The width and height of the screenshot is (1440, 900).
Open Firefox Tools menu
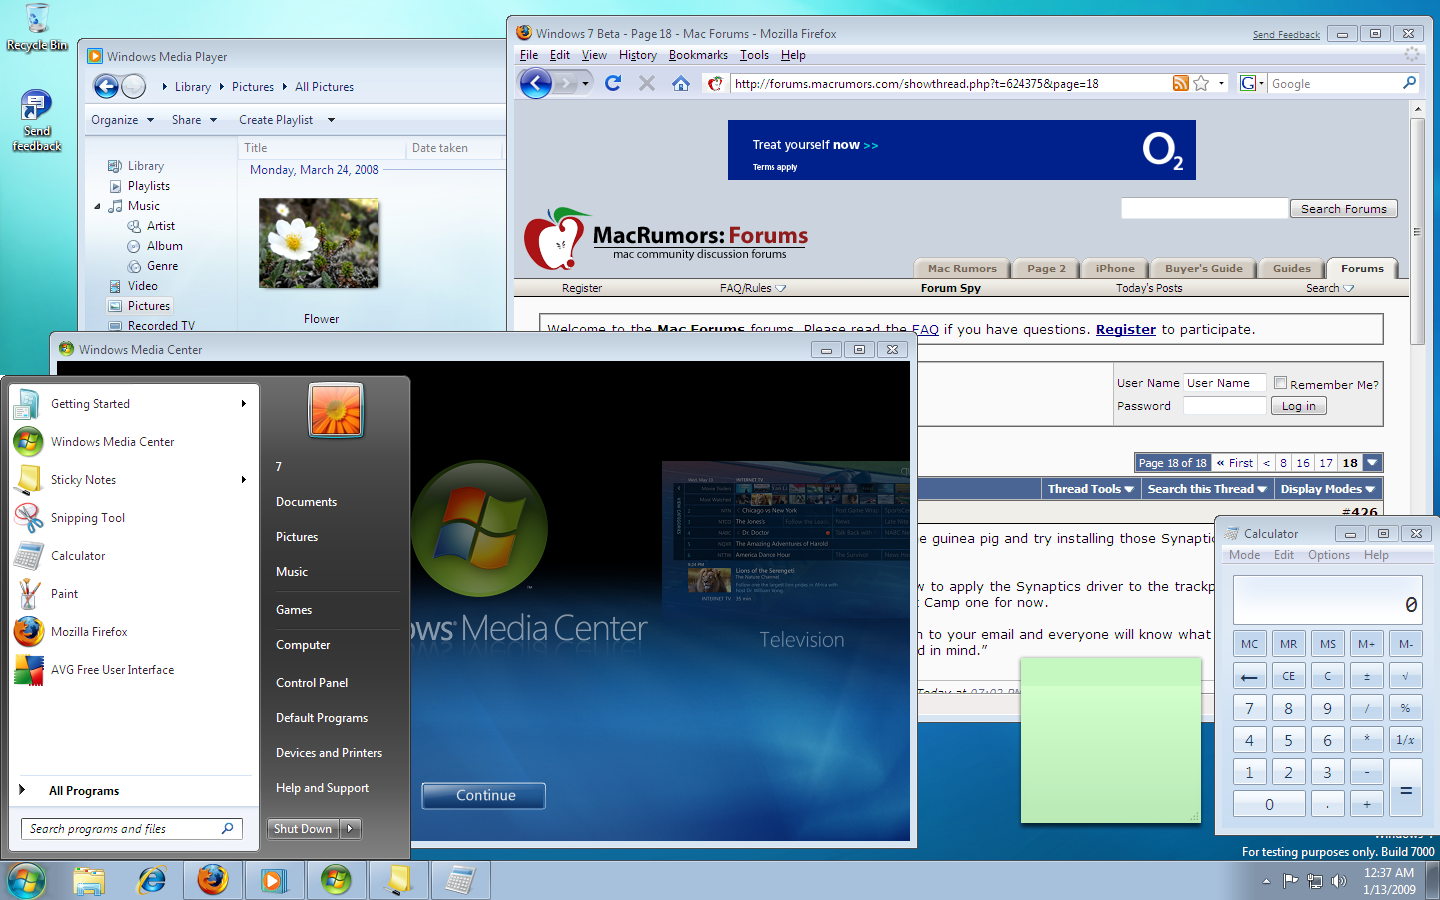pos(754,55)
